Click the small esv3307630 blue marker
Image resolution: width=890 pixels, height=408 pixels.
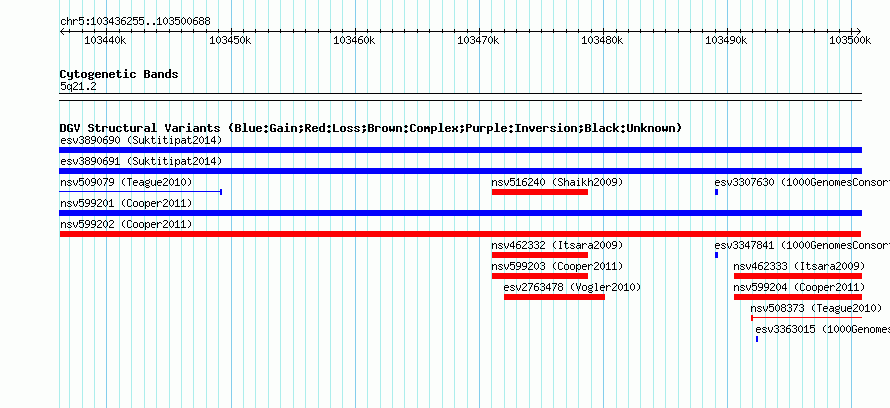point(716,192)
